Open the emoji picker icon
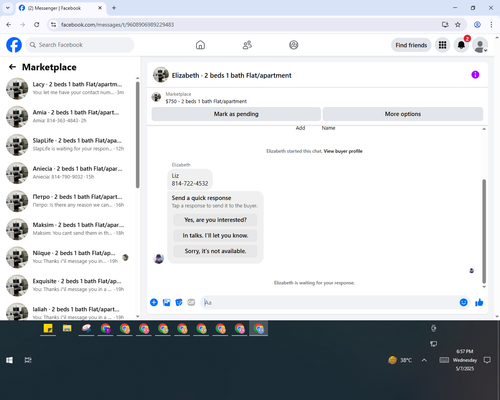 tap(463, 302)
